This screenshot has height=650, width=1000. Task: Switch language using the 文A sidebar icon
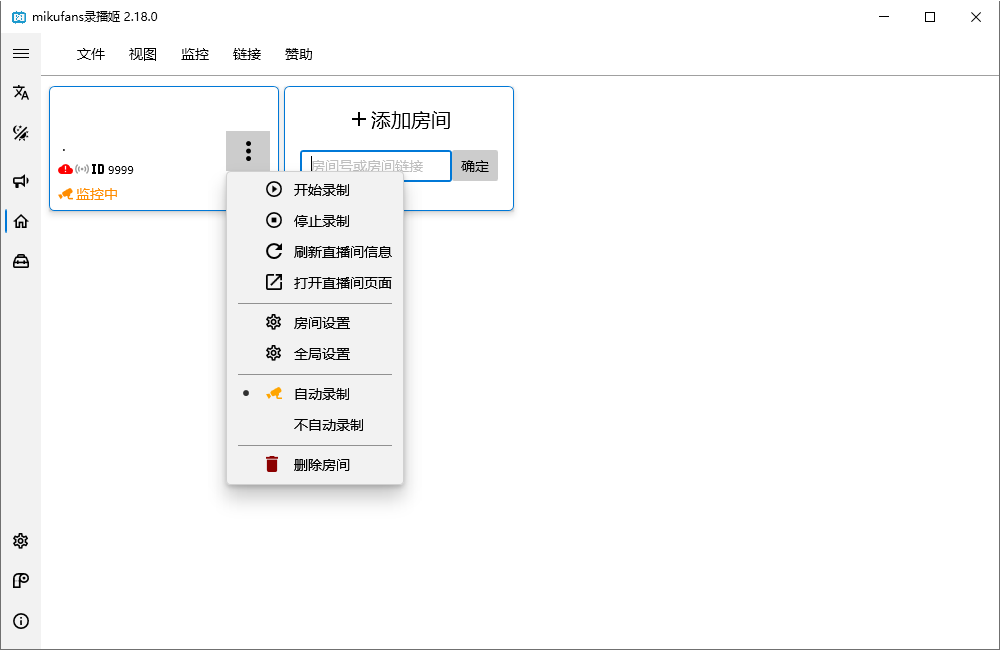[x=21, y=92]
